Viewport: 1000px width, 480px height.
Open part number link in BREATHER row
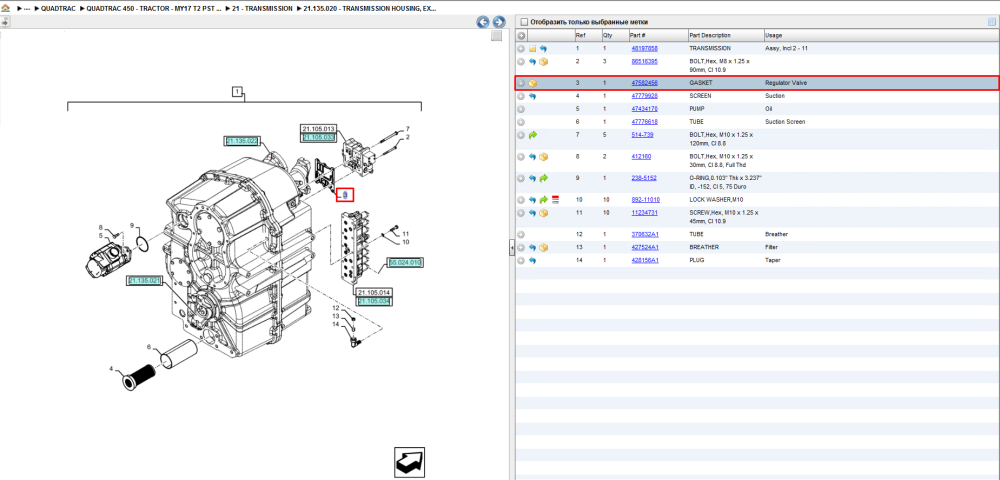tap(645, 247)
